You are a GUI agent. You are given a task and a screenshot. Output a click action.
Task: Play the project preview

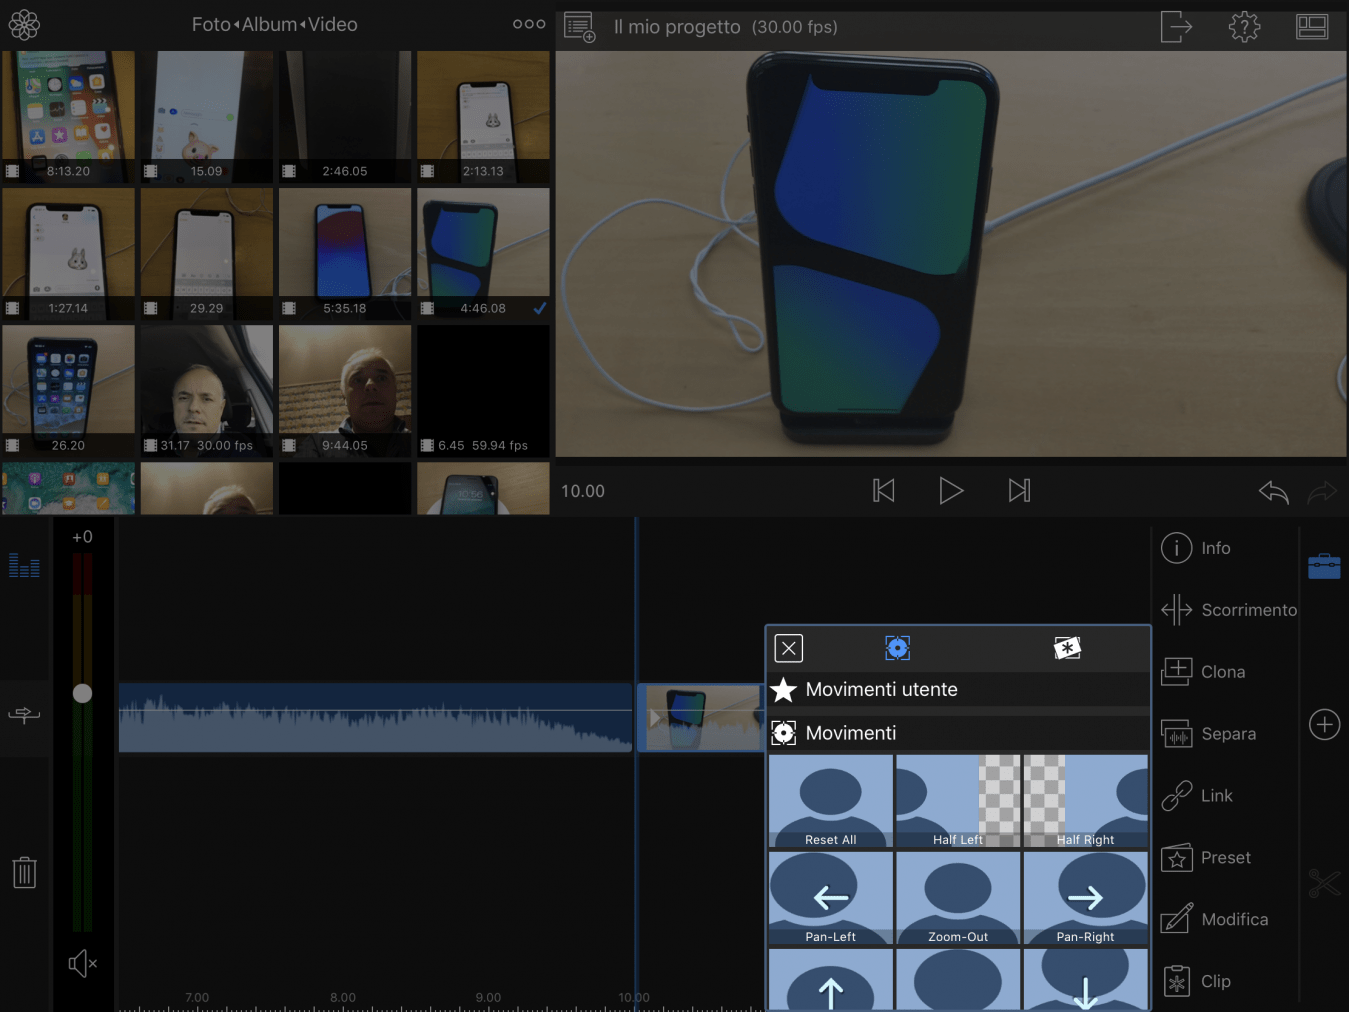point(951,491)
